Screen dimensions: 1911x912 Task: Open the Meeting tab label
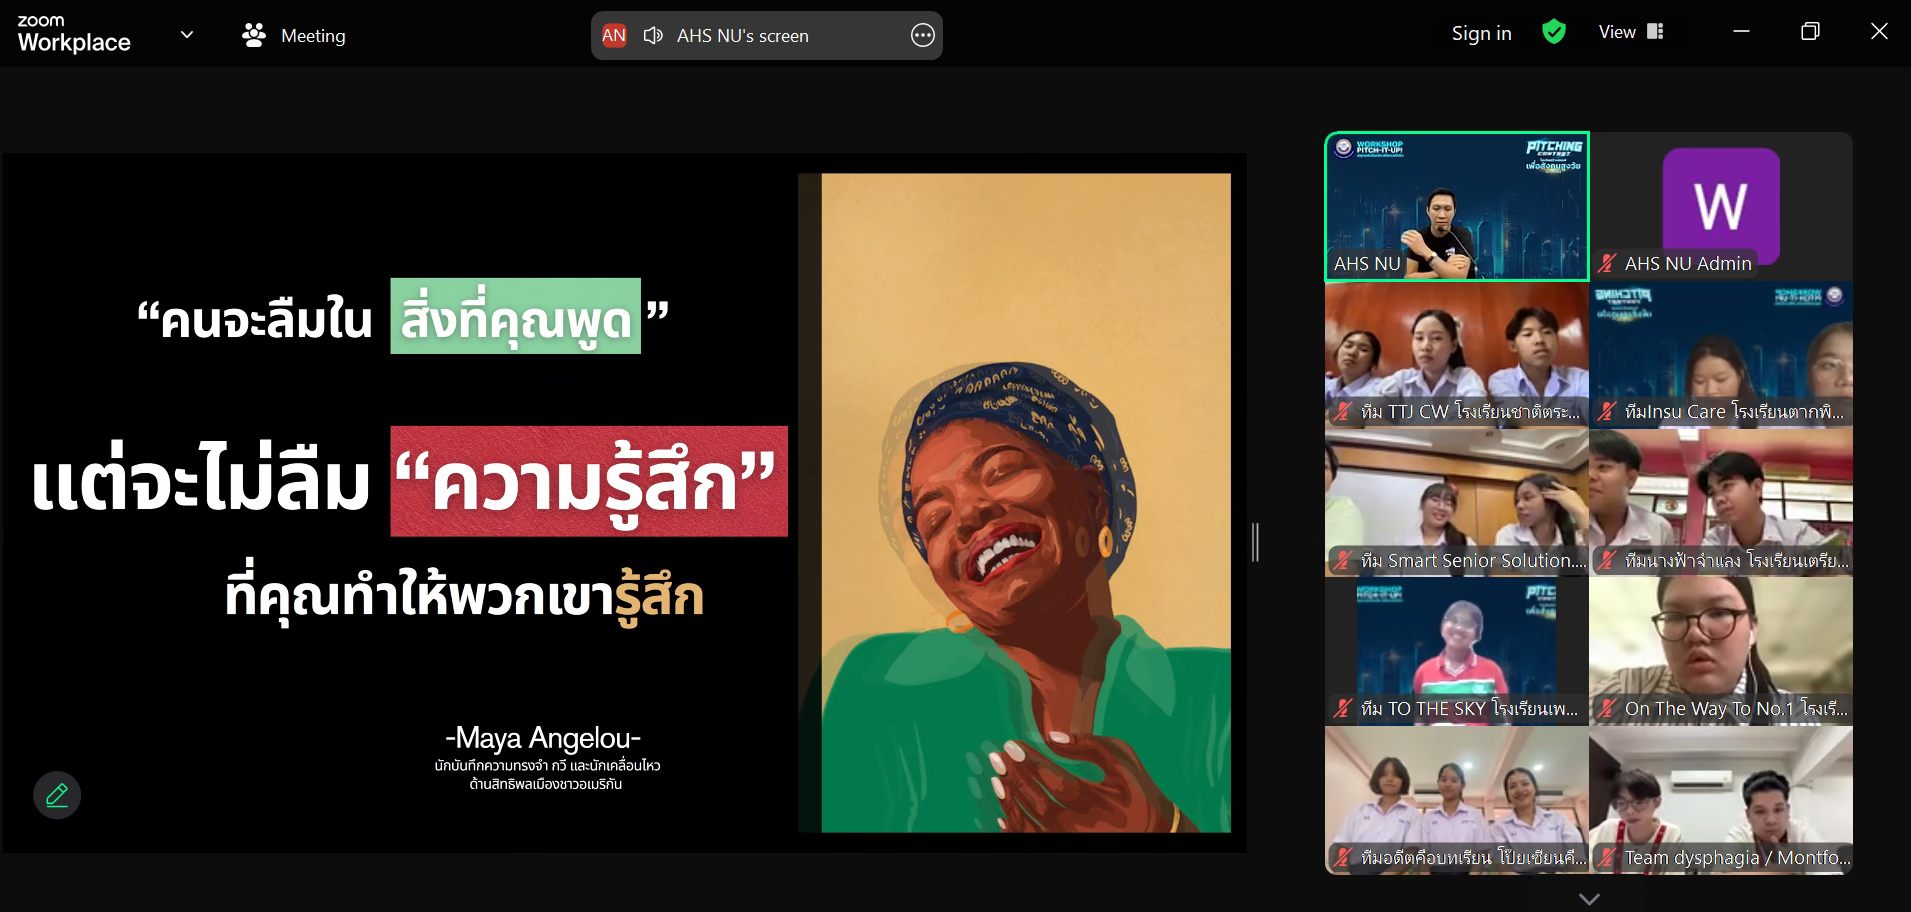click(313, 36)
